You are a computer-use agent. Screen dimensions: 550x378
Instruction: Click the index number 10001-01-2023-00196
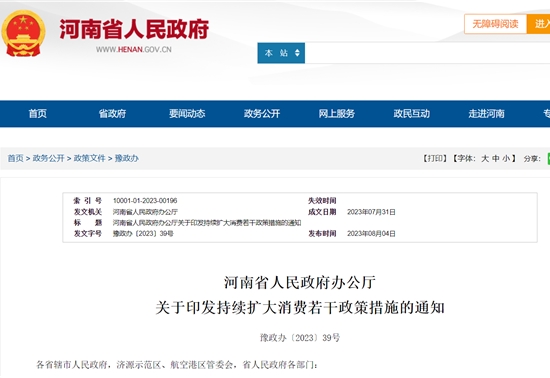pos(145,201)
